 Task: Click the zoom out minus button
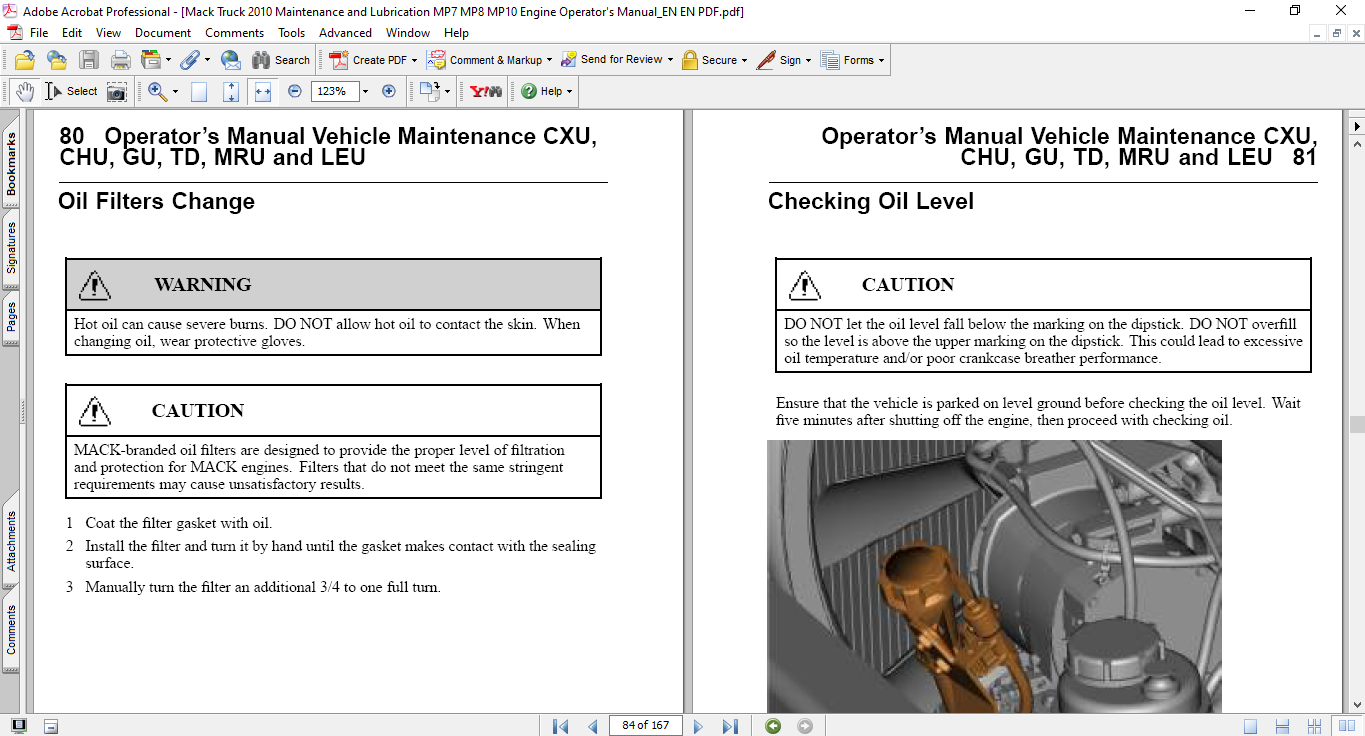coord(295,91)
